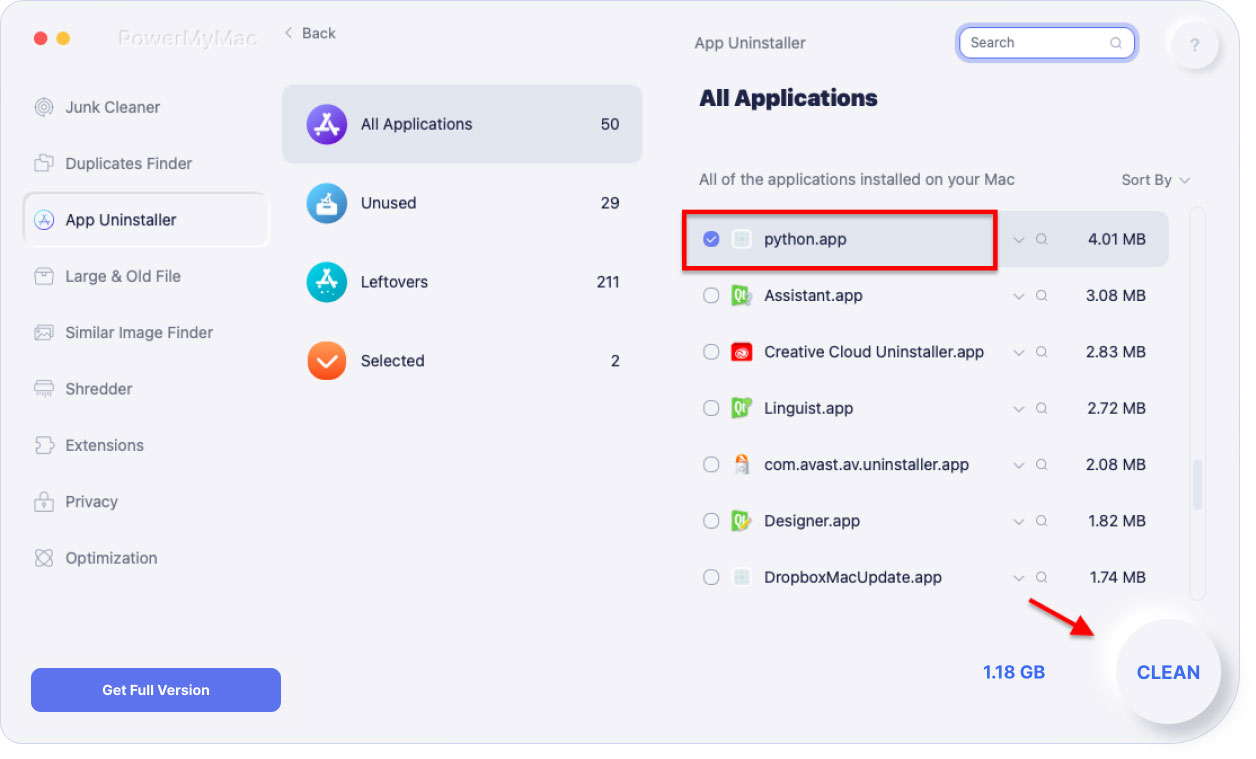Click the Creative Cloud Uninstaller.app icon
The width and height of the screenshot is (1256, 759).
(741, 352)
